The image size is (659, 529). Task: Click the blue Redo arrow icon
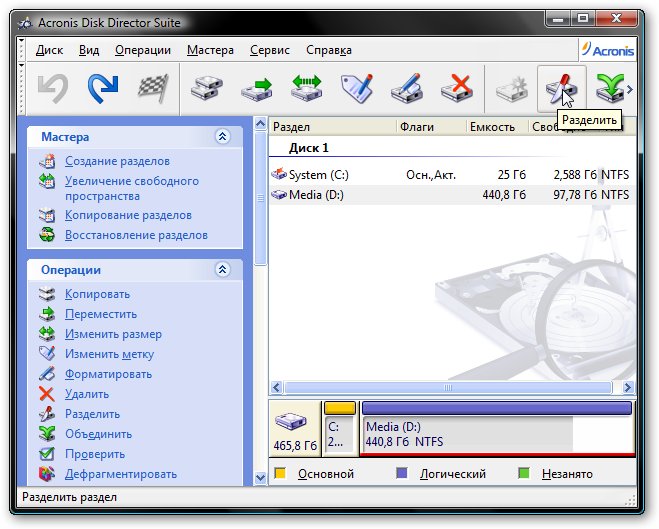tap(103, 89)
